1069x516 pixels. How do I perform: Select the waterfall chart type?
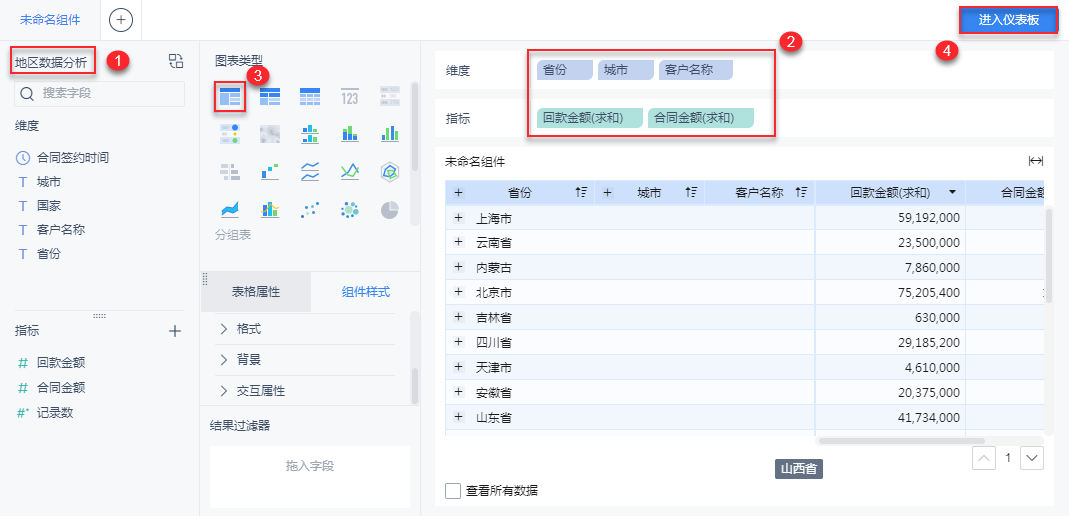[x=270, y=172]
